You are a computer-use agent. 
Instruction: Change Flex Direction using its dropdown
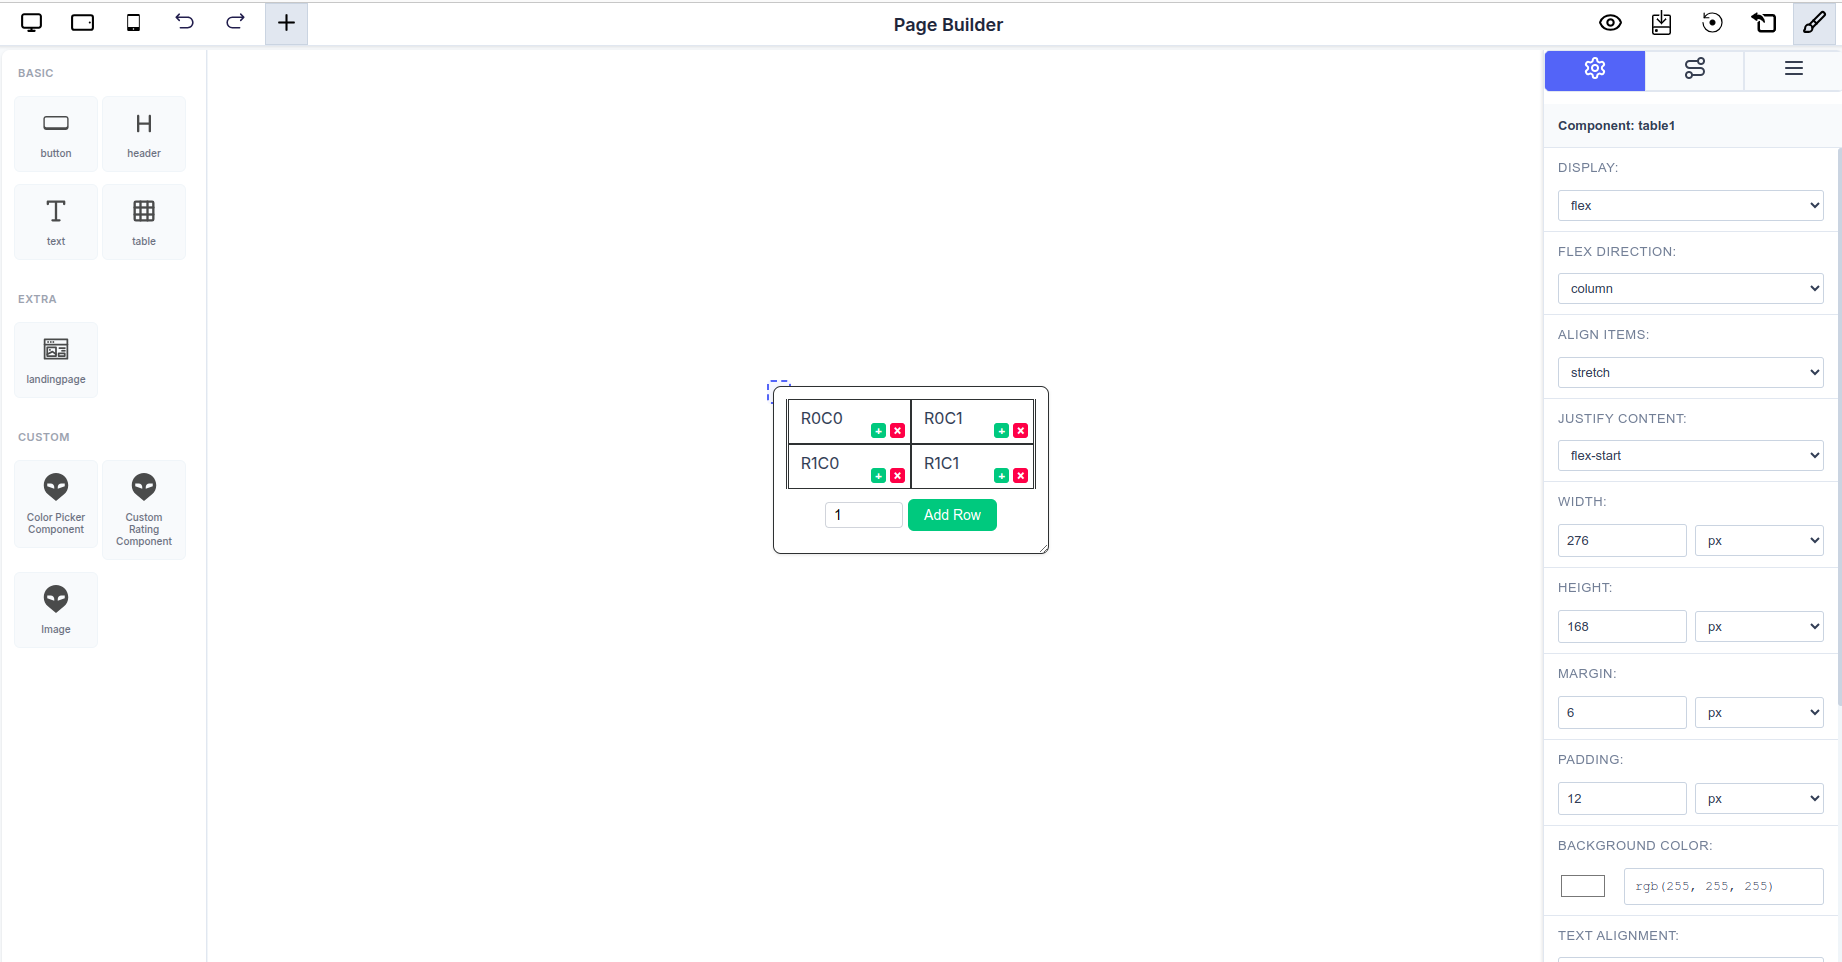(1689, 288)
